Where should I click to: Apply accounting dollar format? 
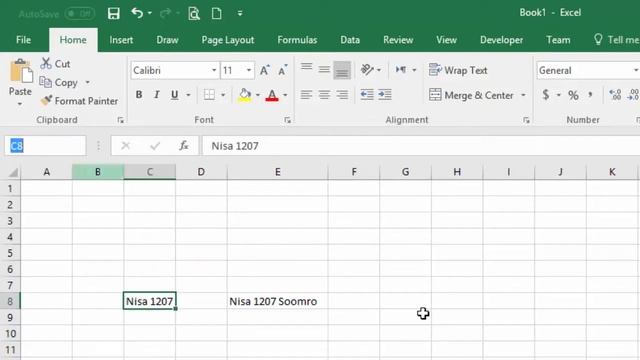point(546,95)
